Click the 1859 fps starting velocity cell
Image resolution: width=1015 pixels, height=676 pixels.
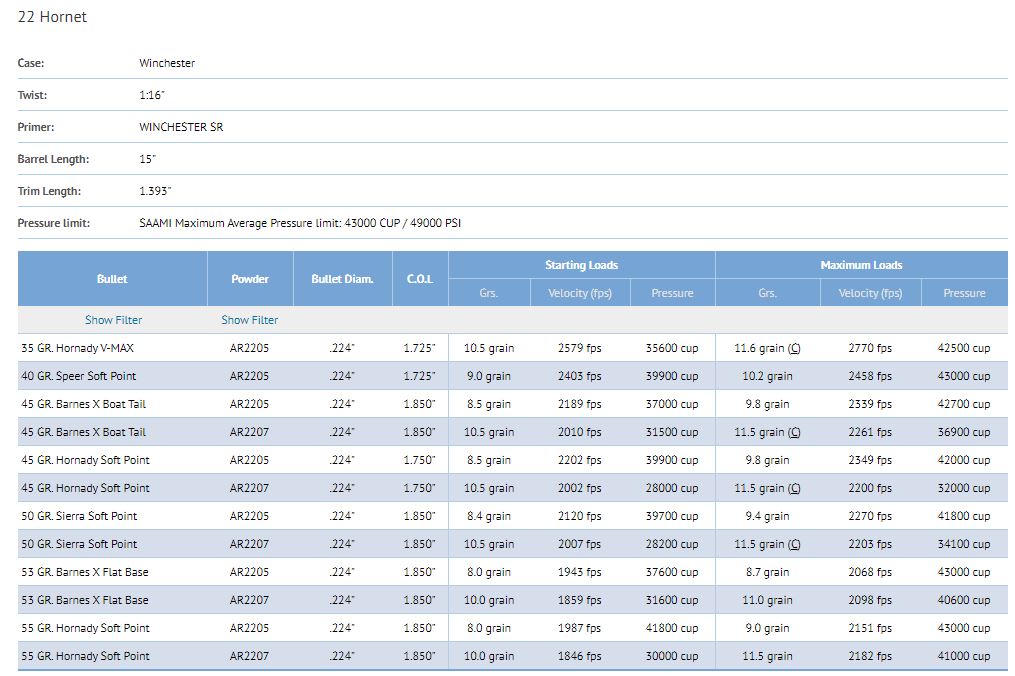580,600
